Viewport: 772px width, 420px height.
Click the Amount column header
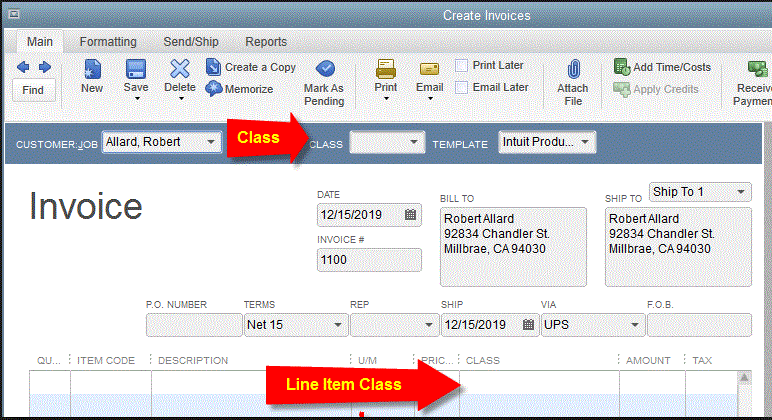648,360
